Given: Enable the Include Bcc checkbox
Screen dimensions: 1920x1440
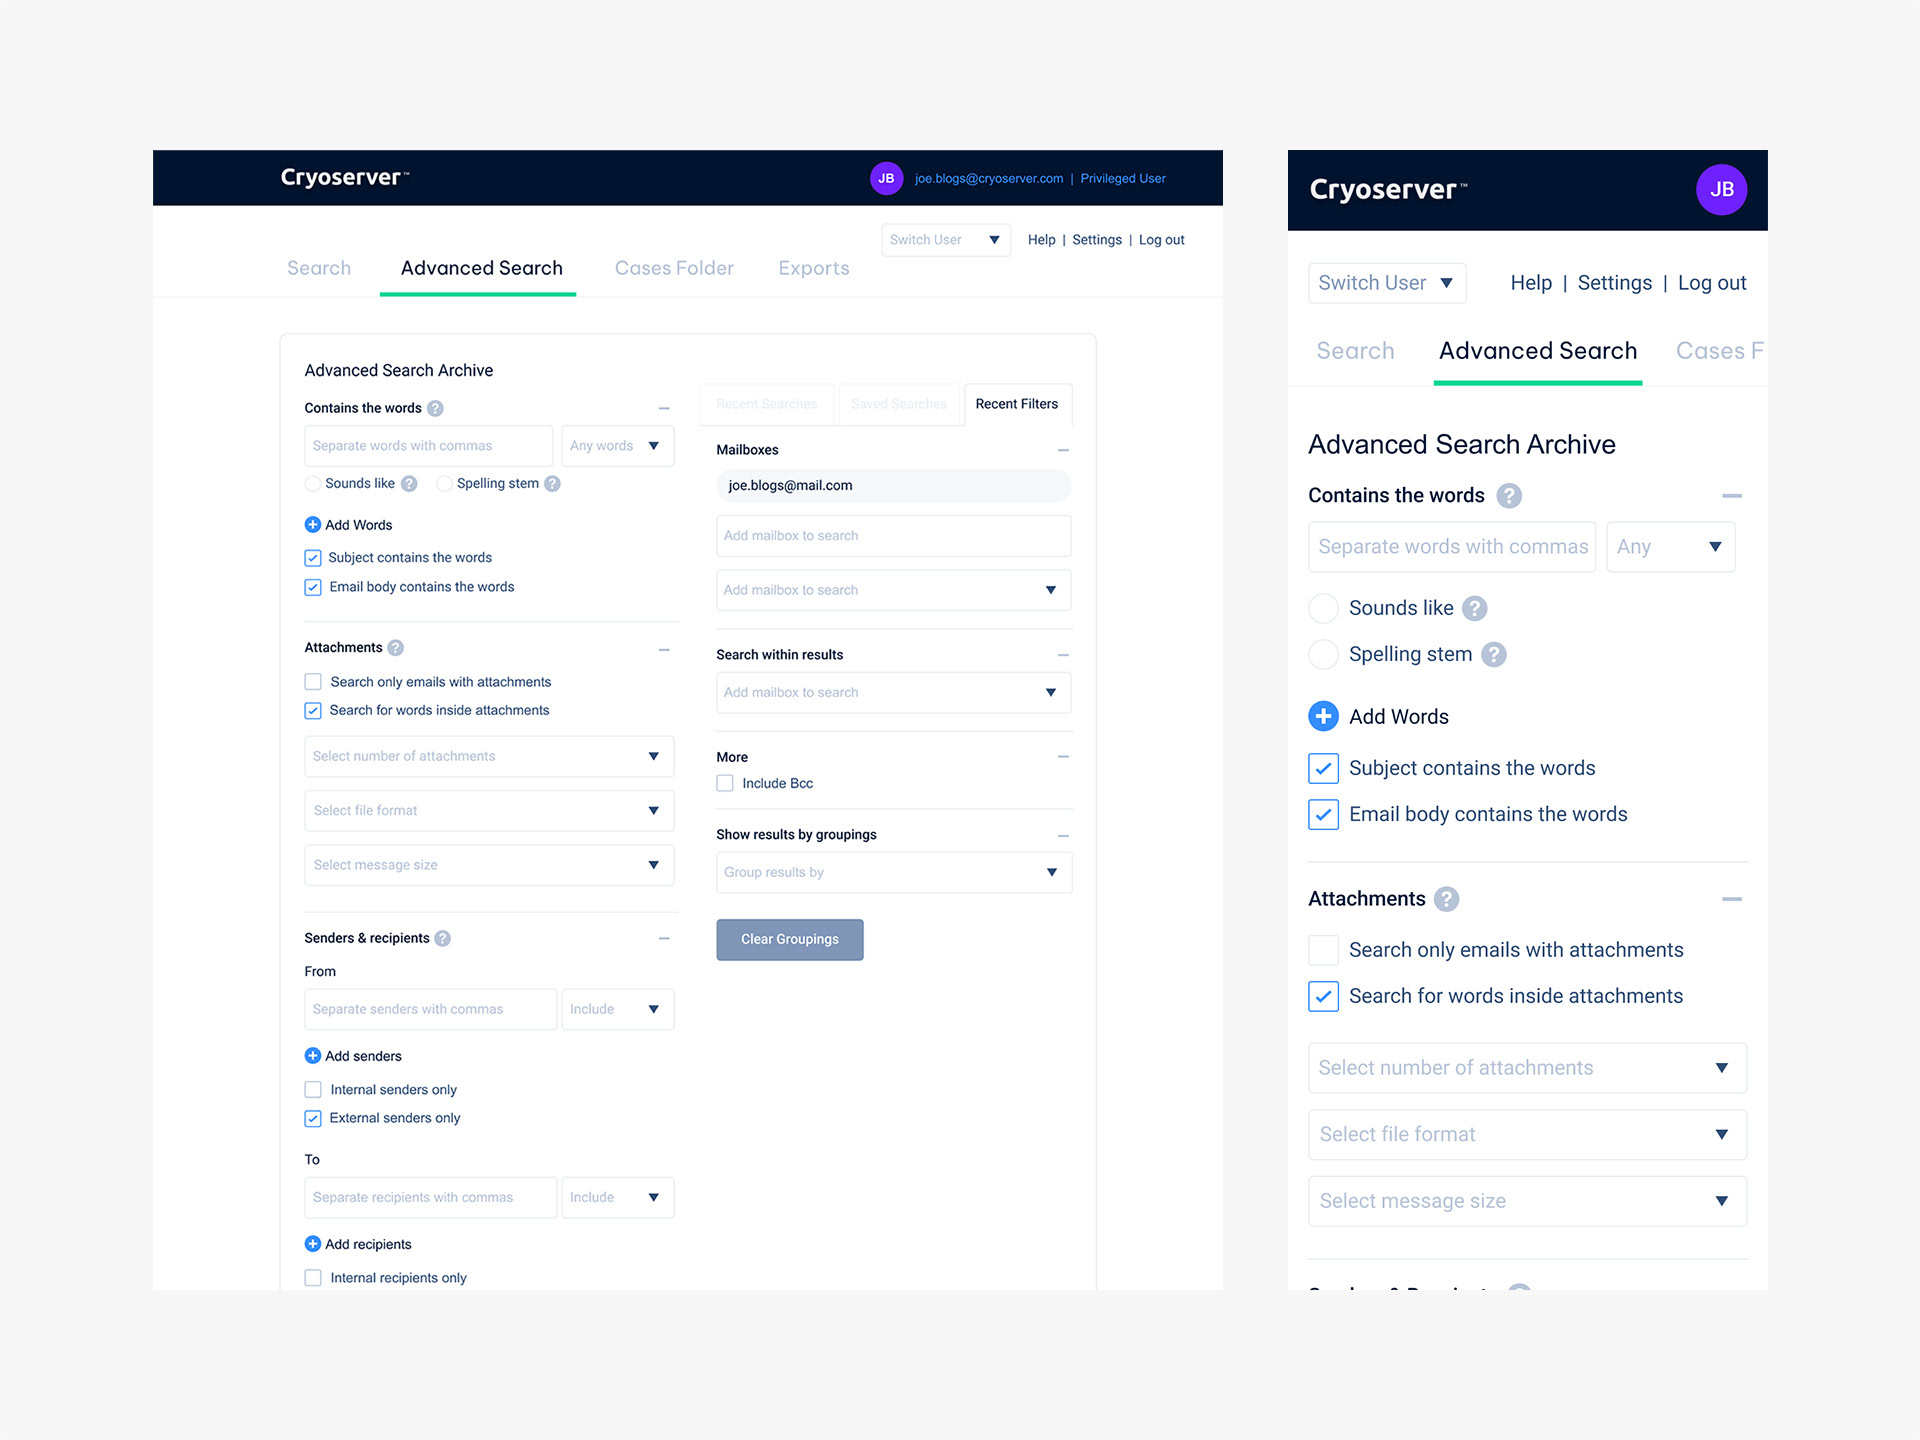Looking at the screenshot, I should point(725,784).
